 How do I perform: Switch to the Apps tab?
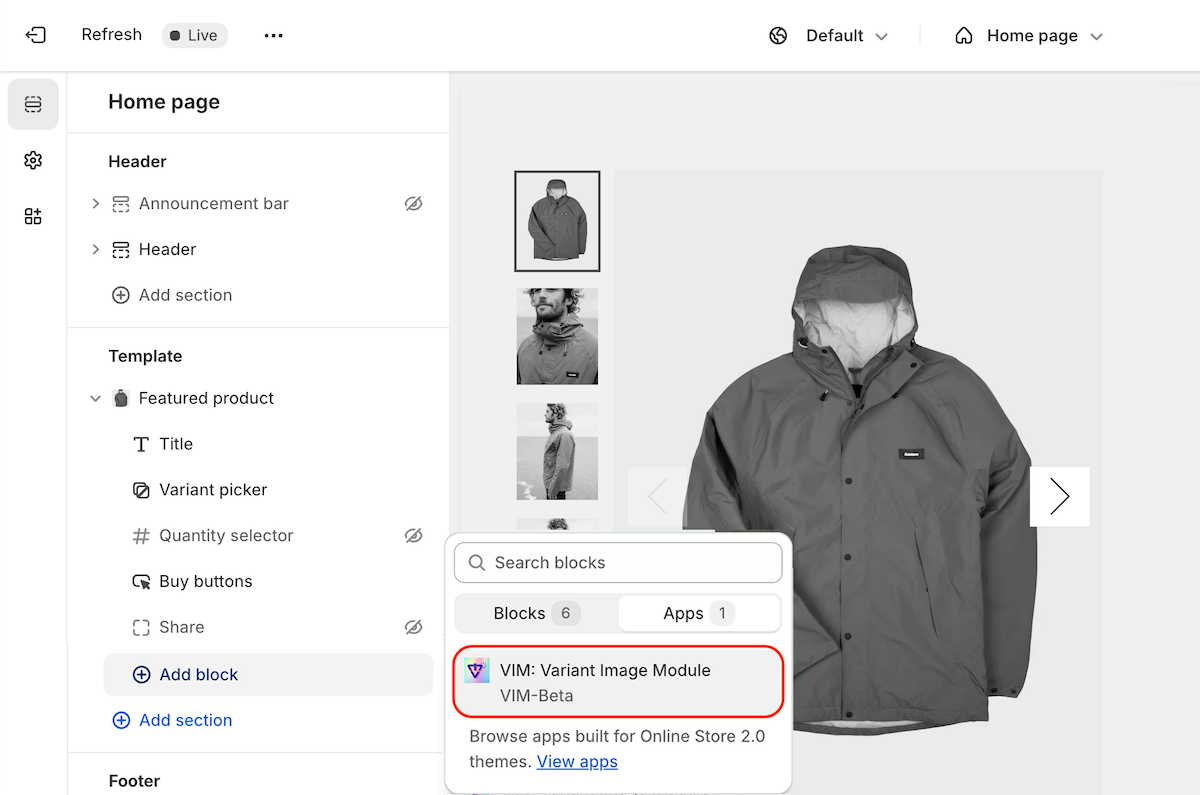click(698, 613)
